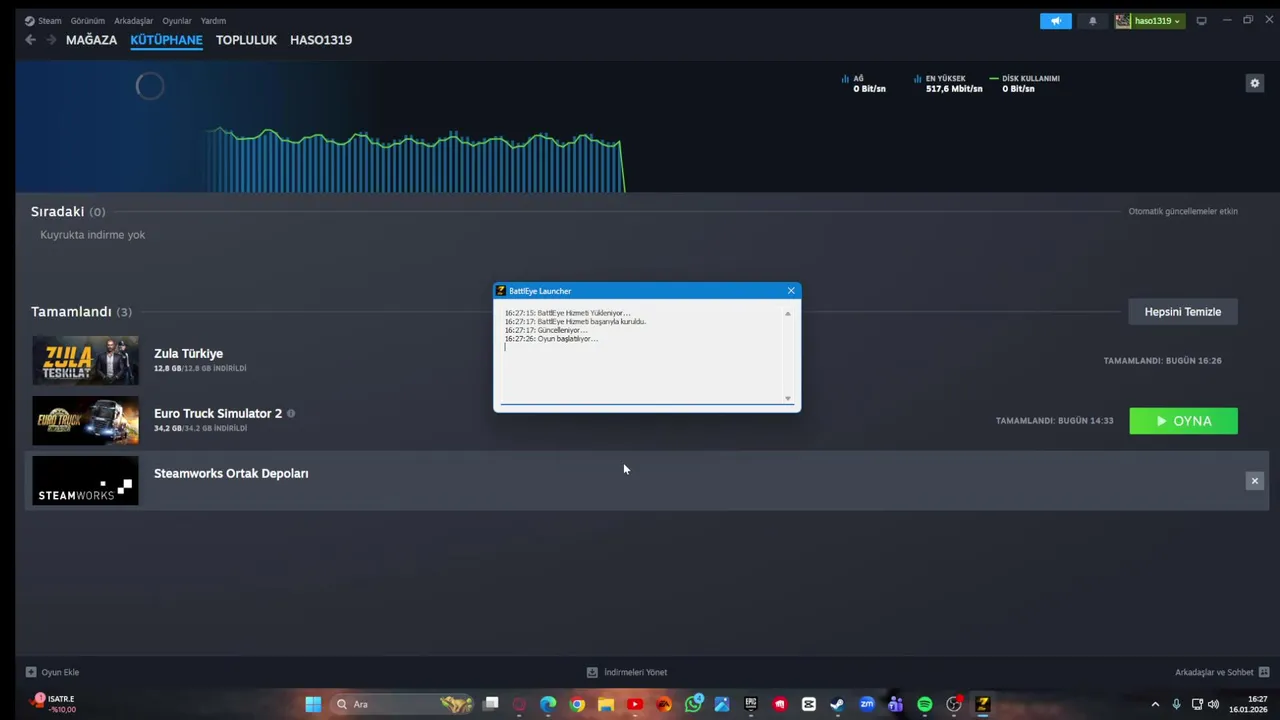Open the MAĞAZA tab

coord(91,40)
